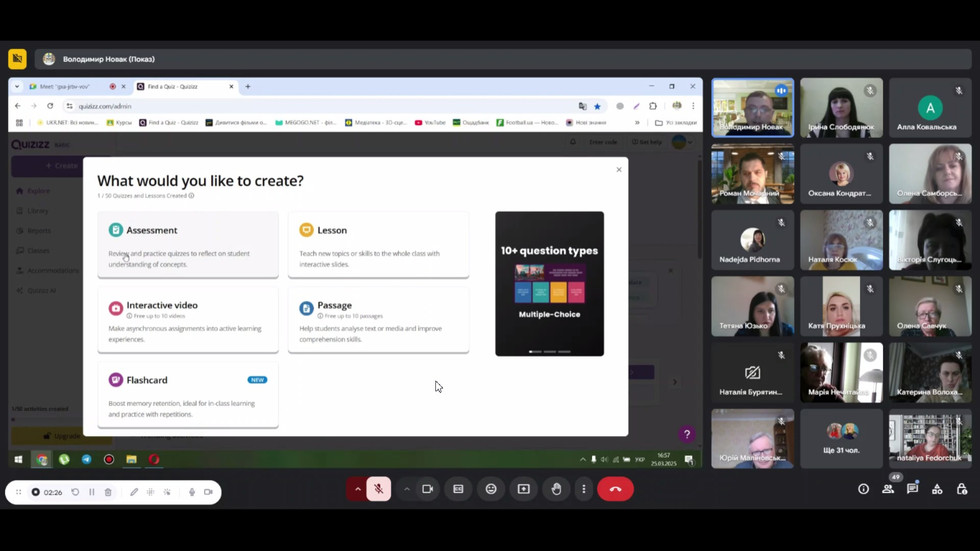Toggle the camera in Meet toolbar
Image resolution: width=980 pixels, height=551 pixels.
tap(428, 489)
